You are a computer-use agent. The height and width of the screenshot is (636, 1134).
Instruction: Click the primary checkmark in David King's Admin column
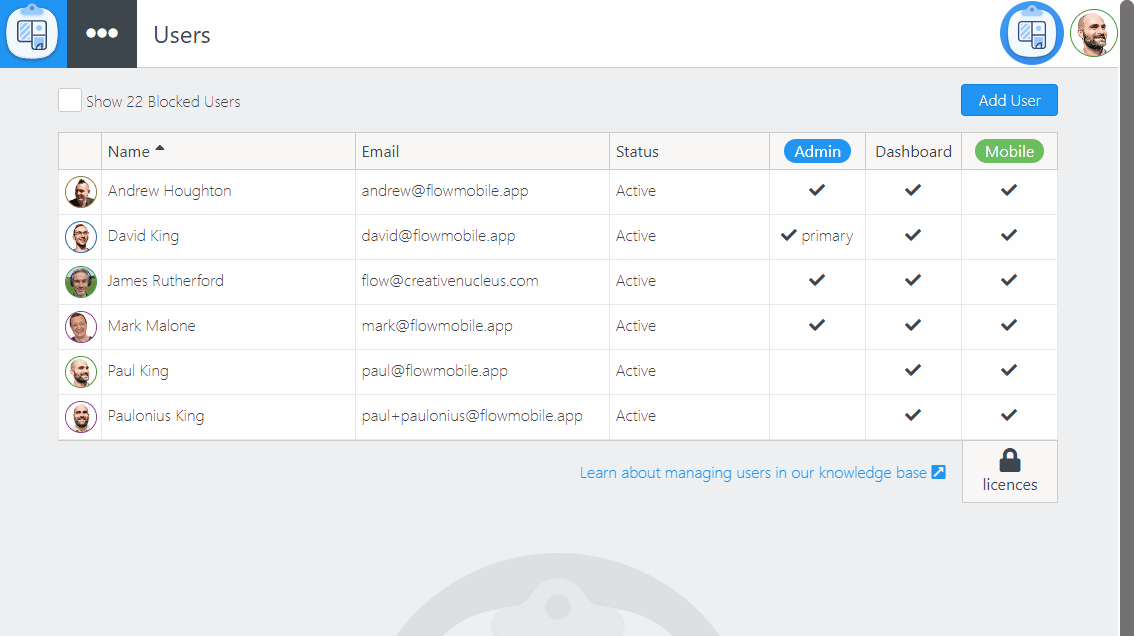pyautogui.click(x=789, y=236)
